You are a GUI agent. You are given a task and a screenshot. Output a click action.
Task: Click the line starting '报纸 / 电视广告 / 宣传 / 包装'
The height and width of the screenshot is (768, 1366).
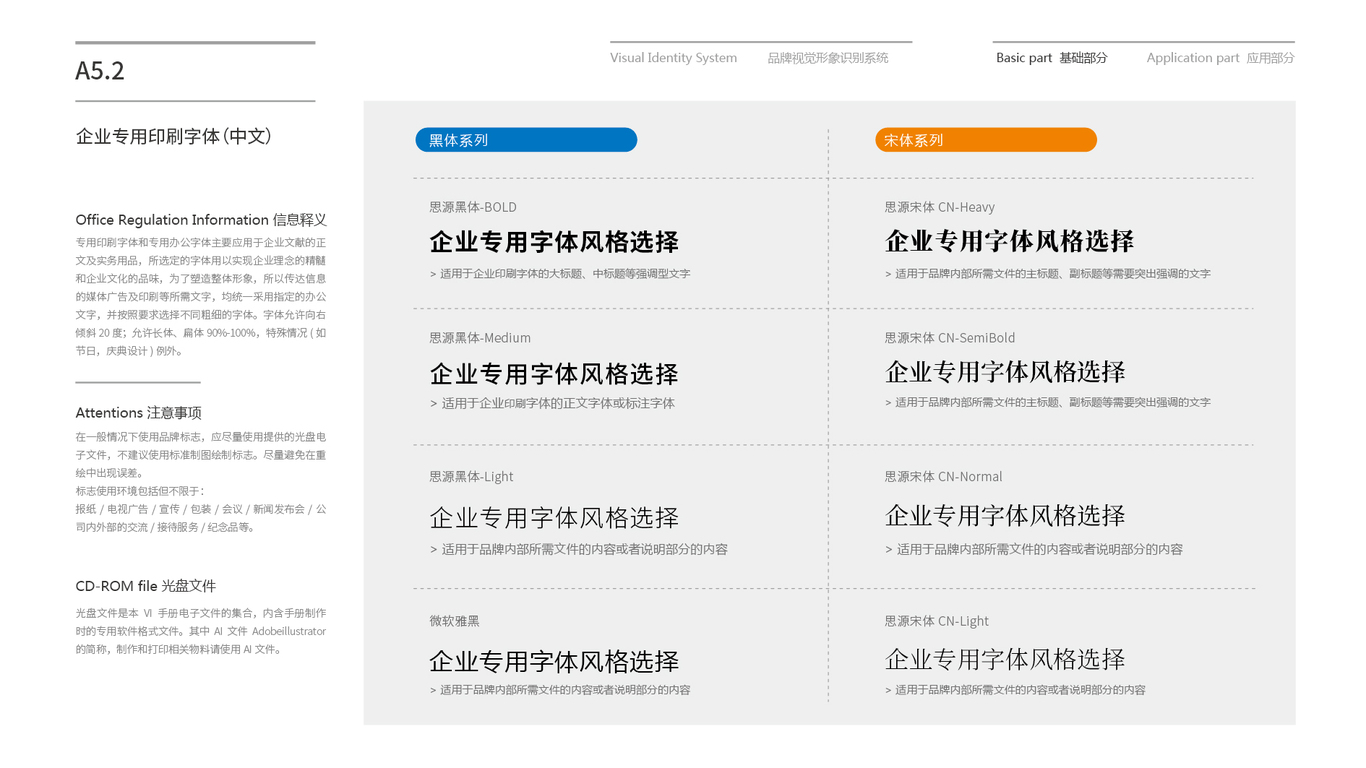point(201,509)
